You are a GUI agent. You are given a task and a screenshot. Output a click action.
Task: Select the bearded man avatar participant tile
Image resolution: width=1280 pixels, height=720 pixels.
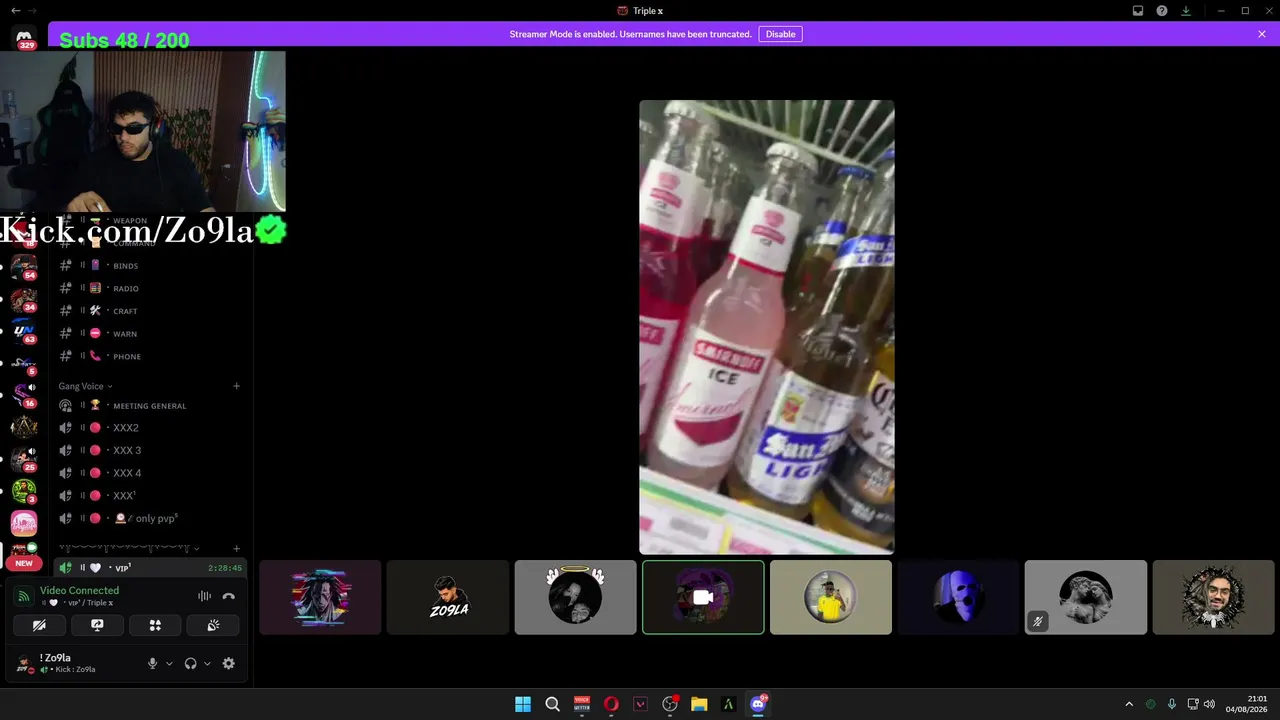point(1214,597)
